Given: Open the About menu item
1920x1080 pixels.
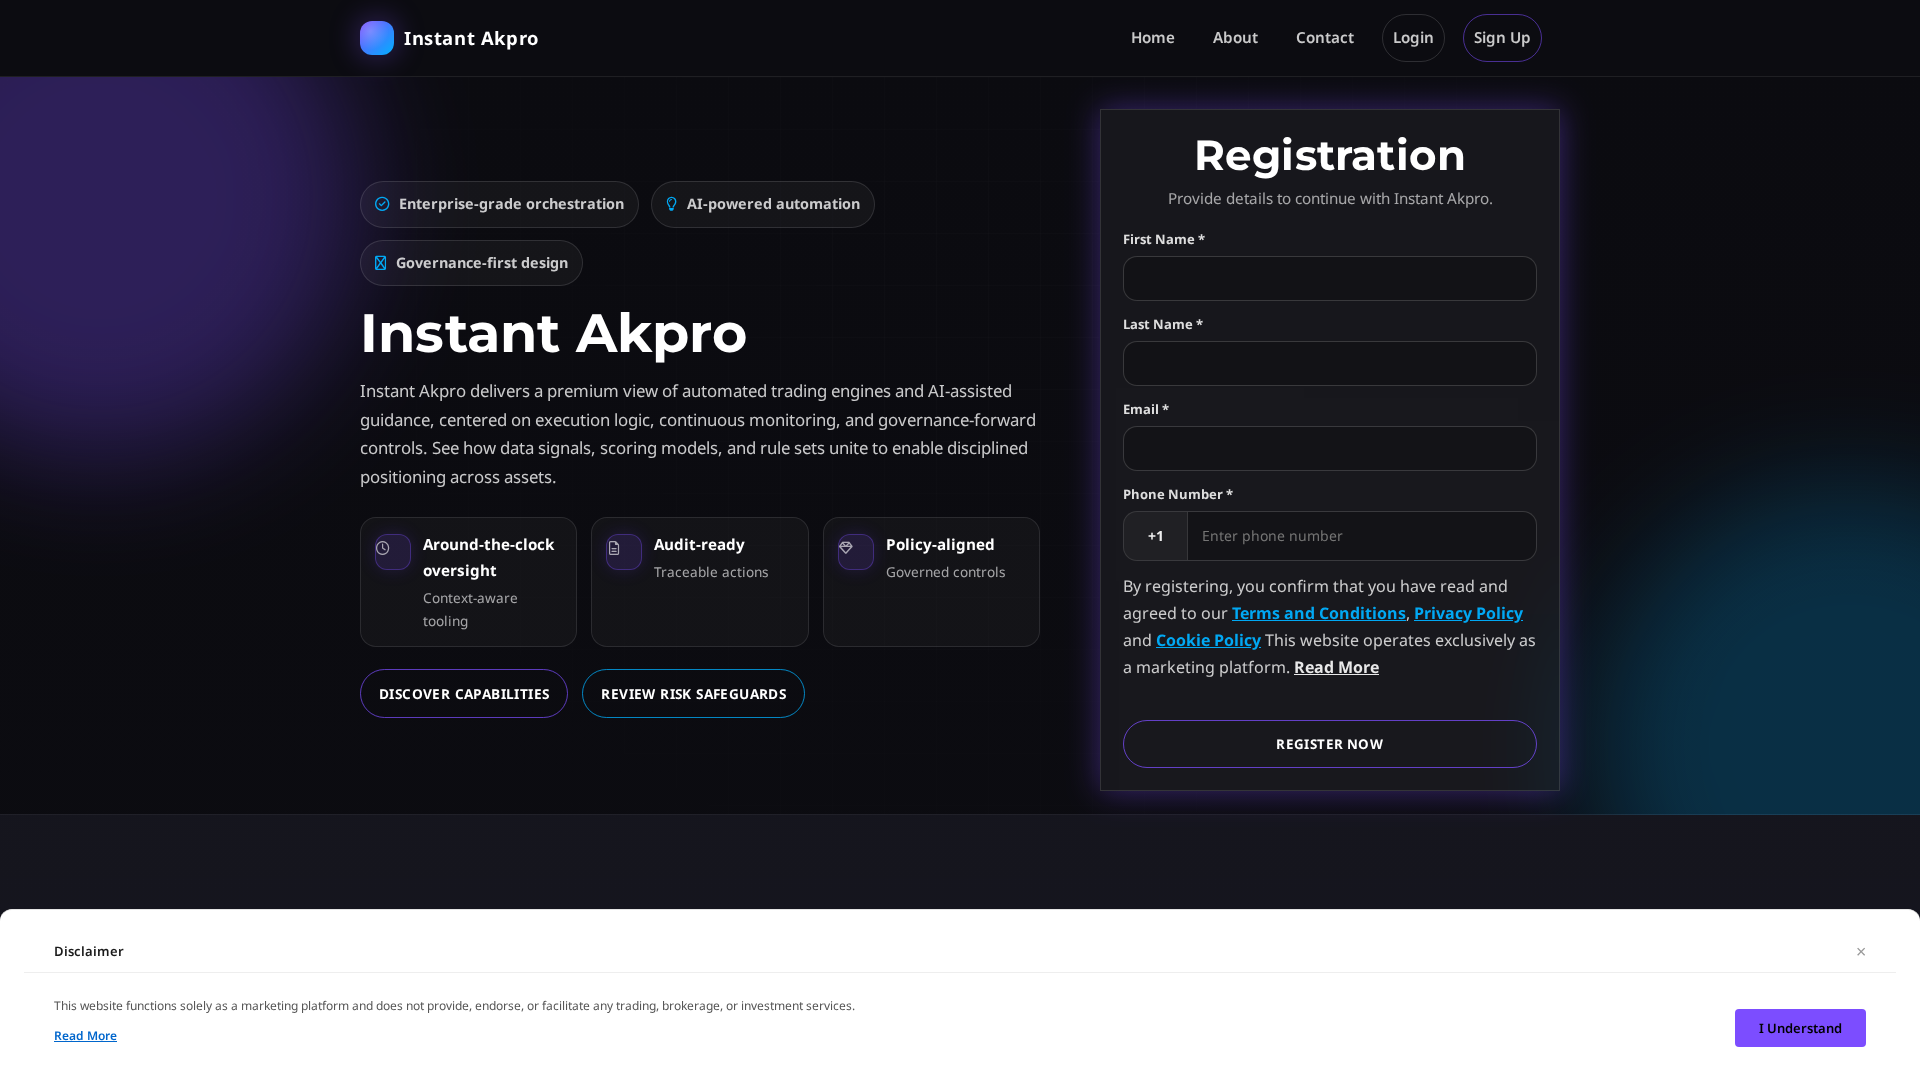Looking at the screenshot, I should pyautogui.click(x=1235, y=38).
